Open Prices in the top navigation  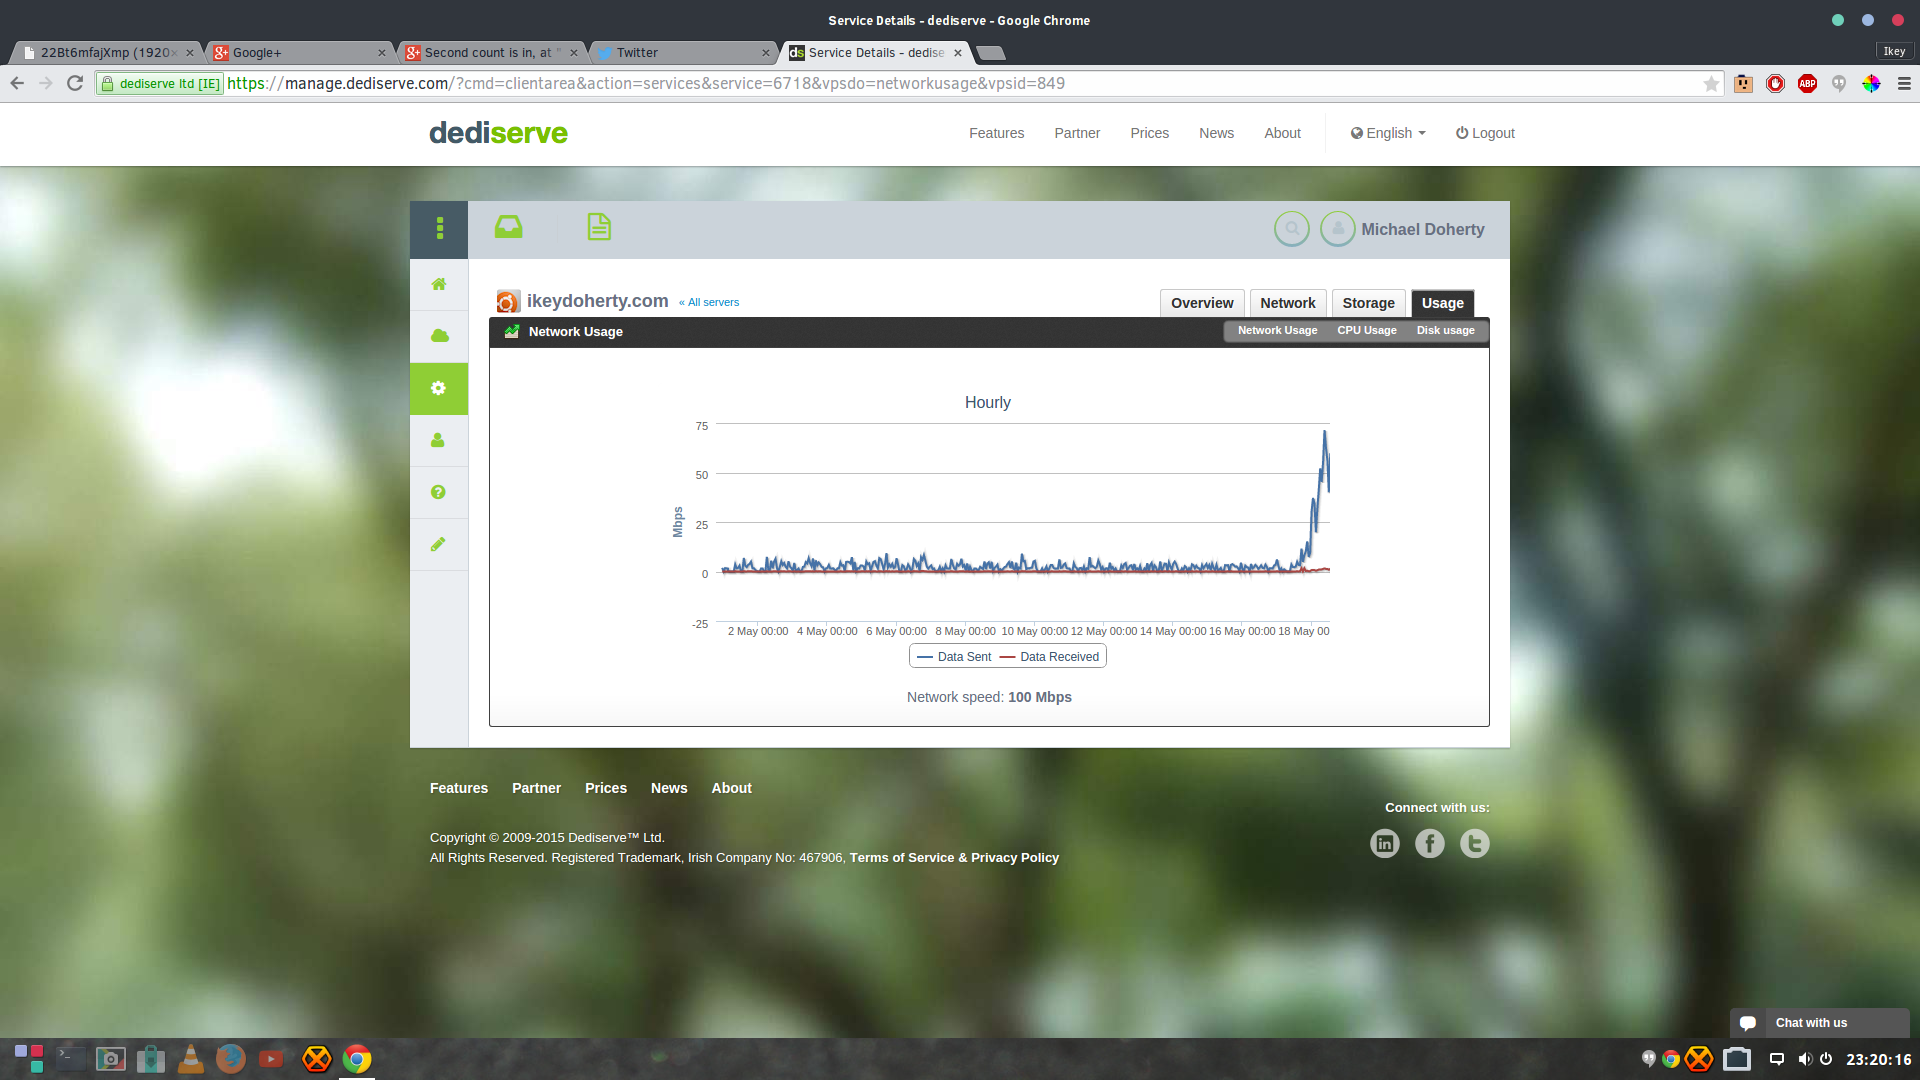coord(1149,133)
